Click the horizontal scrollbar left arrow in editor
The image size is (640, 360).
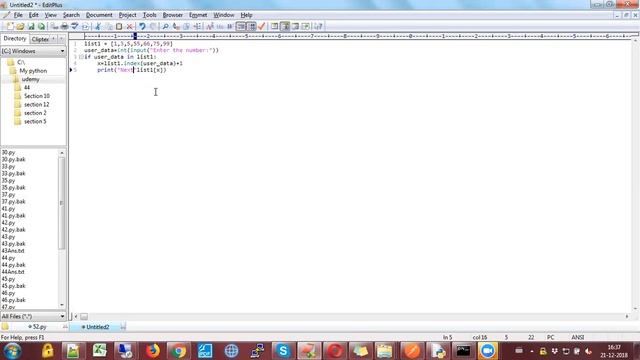point(76,317)
